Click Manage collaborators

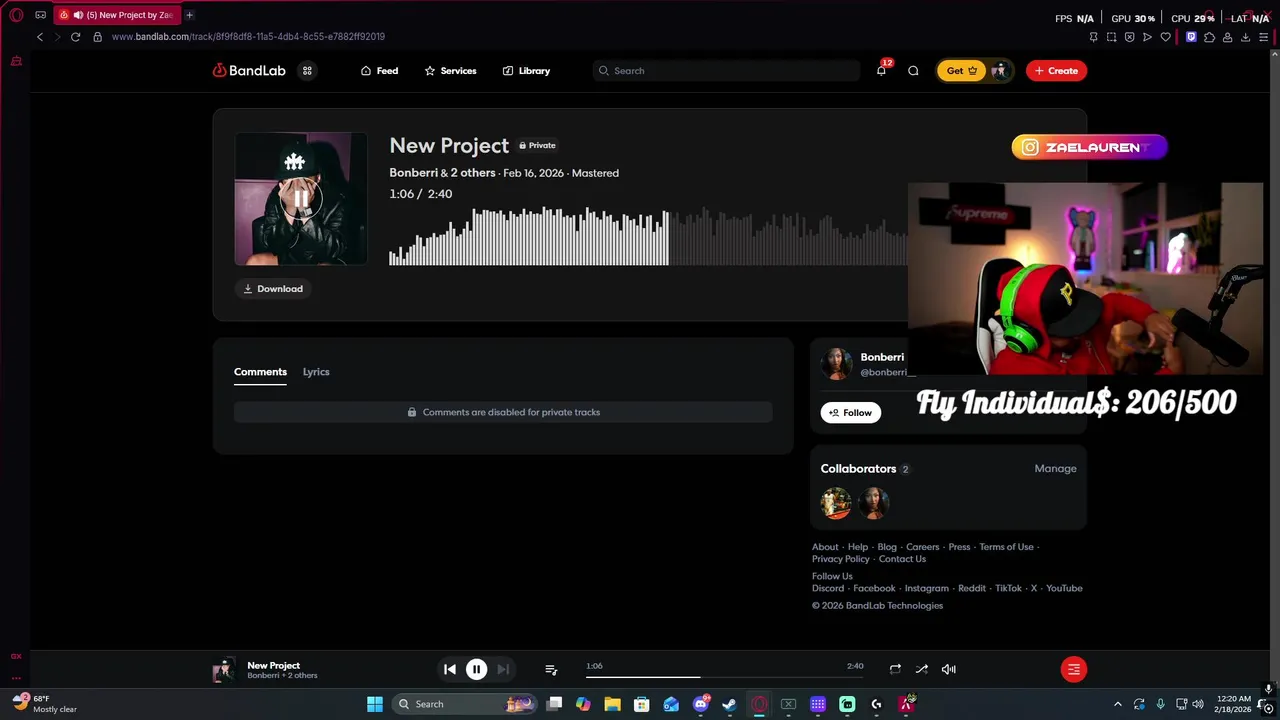(1055, 469)
